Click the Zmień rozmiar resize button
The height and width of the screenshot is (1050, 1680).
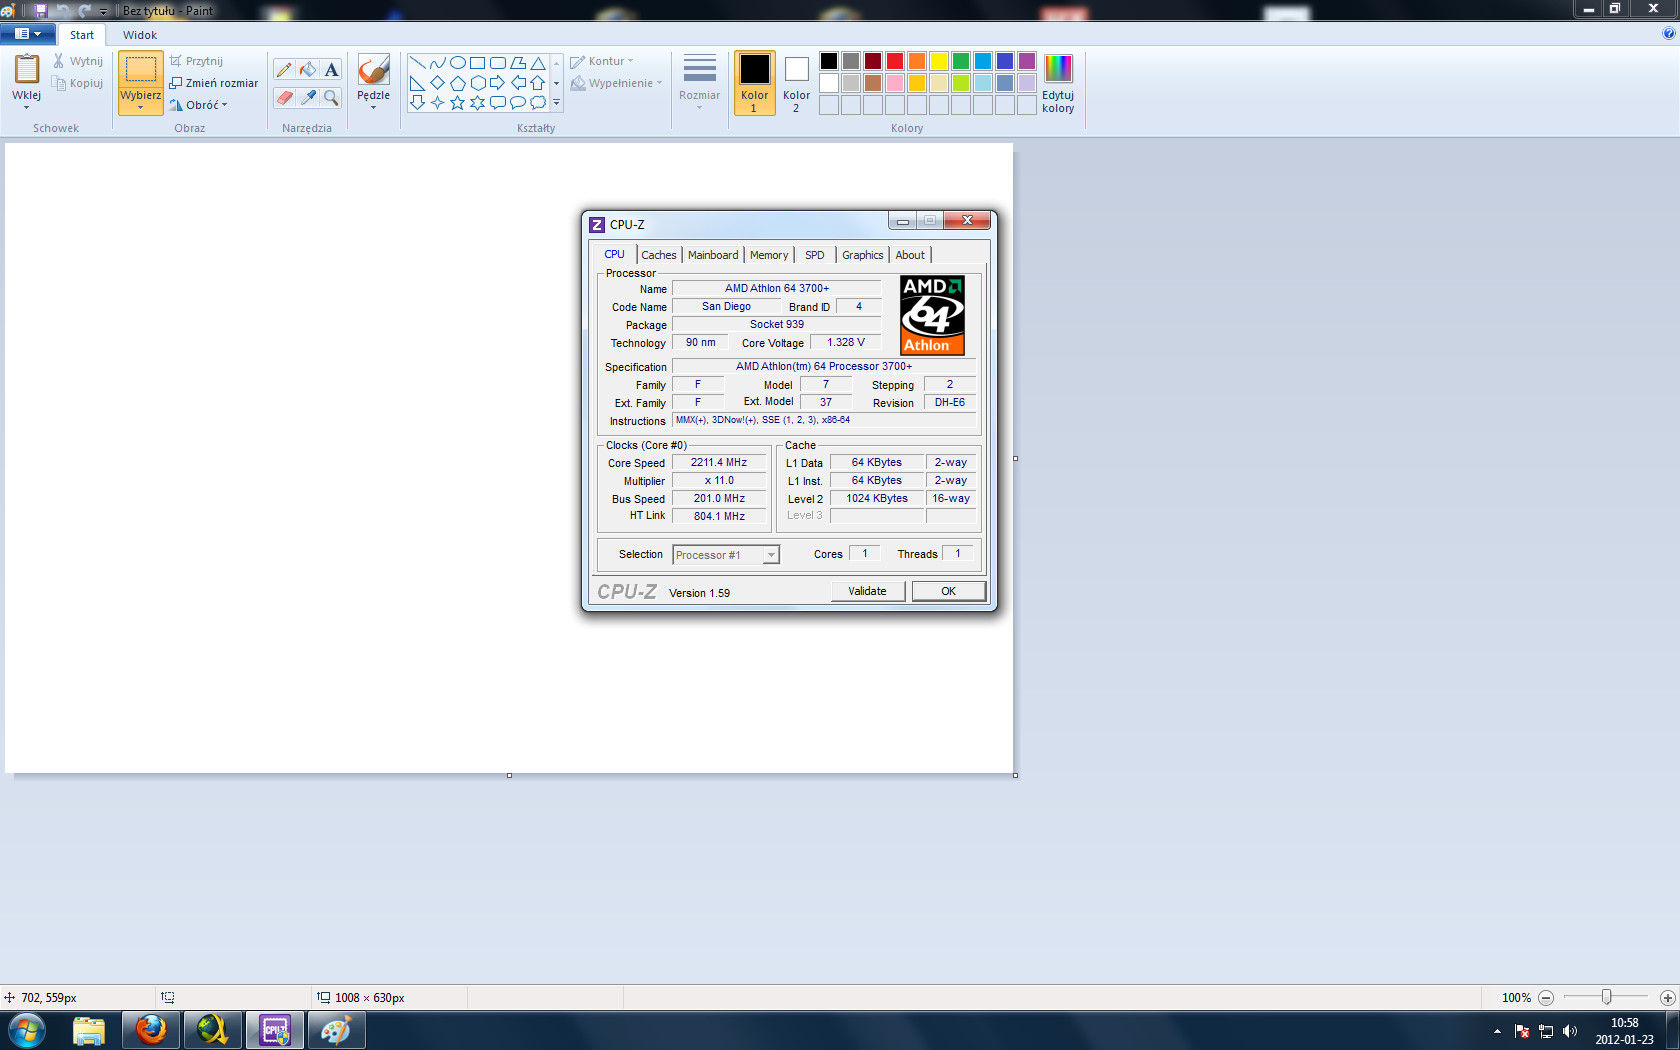(x=214, y=83)
